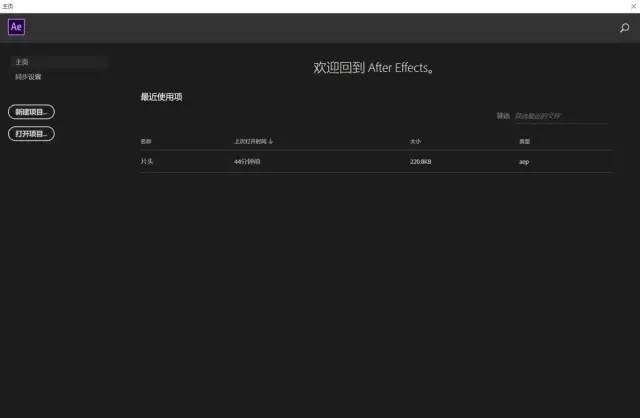Close the home window with X button
Image resolution: width=640 pixels, height=418 pixels.
pos(633,6)
